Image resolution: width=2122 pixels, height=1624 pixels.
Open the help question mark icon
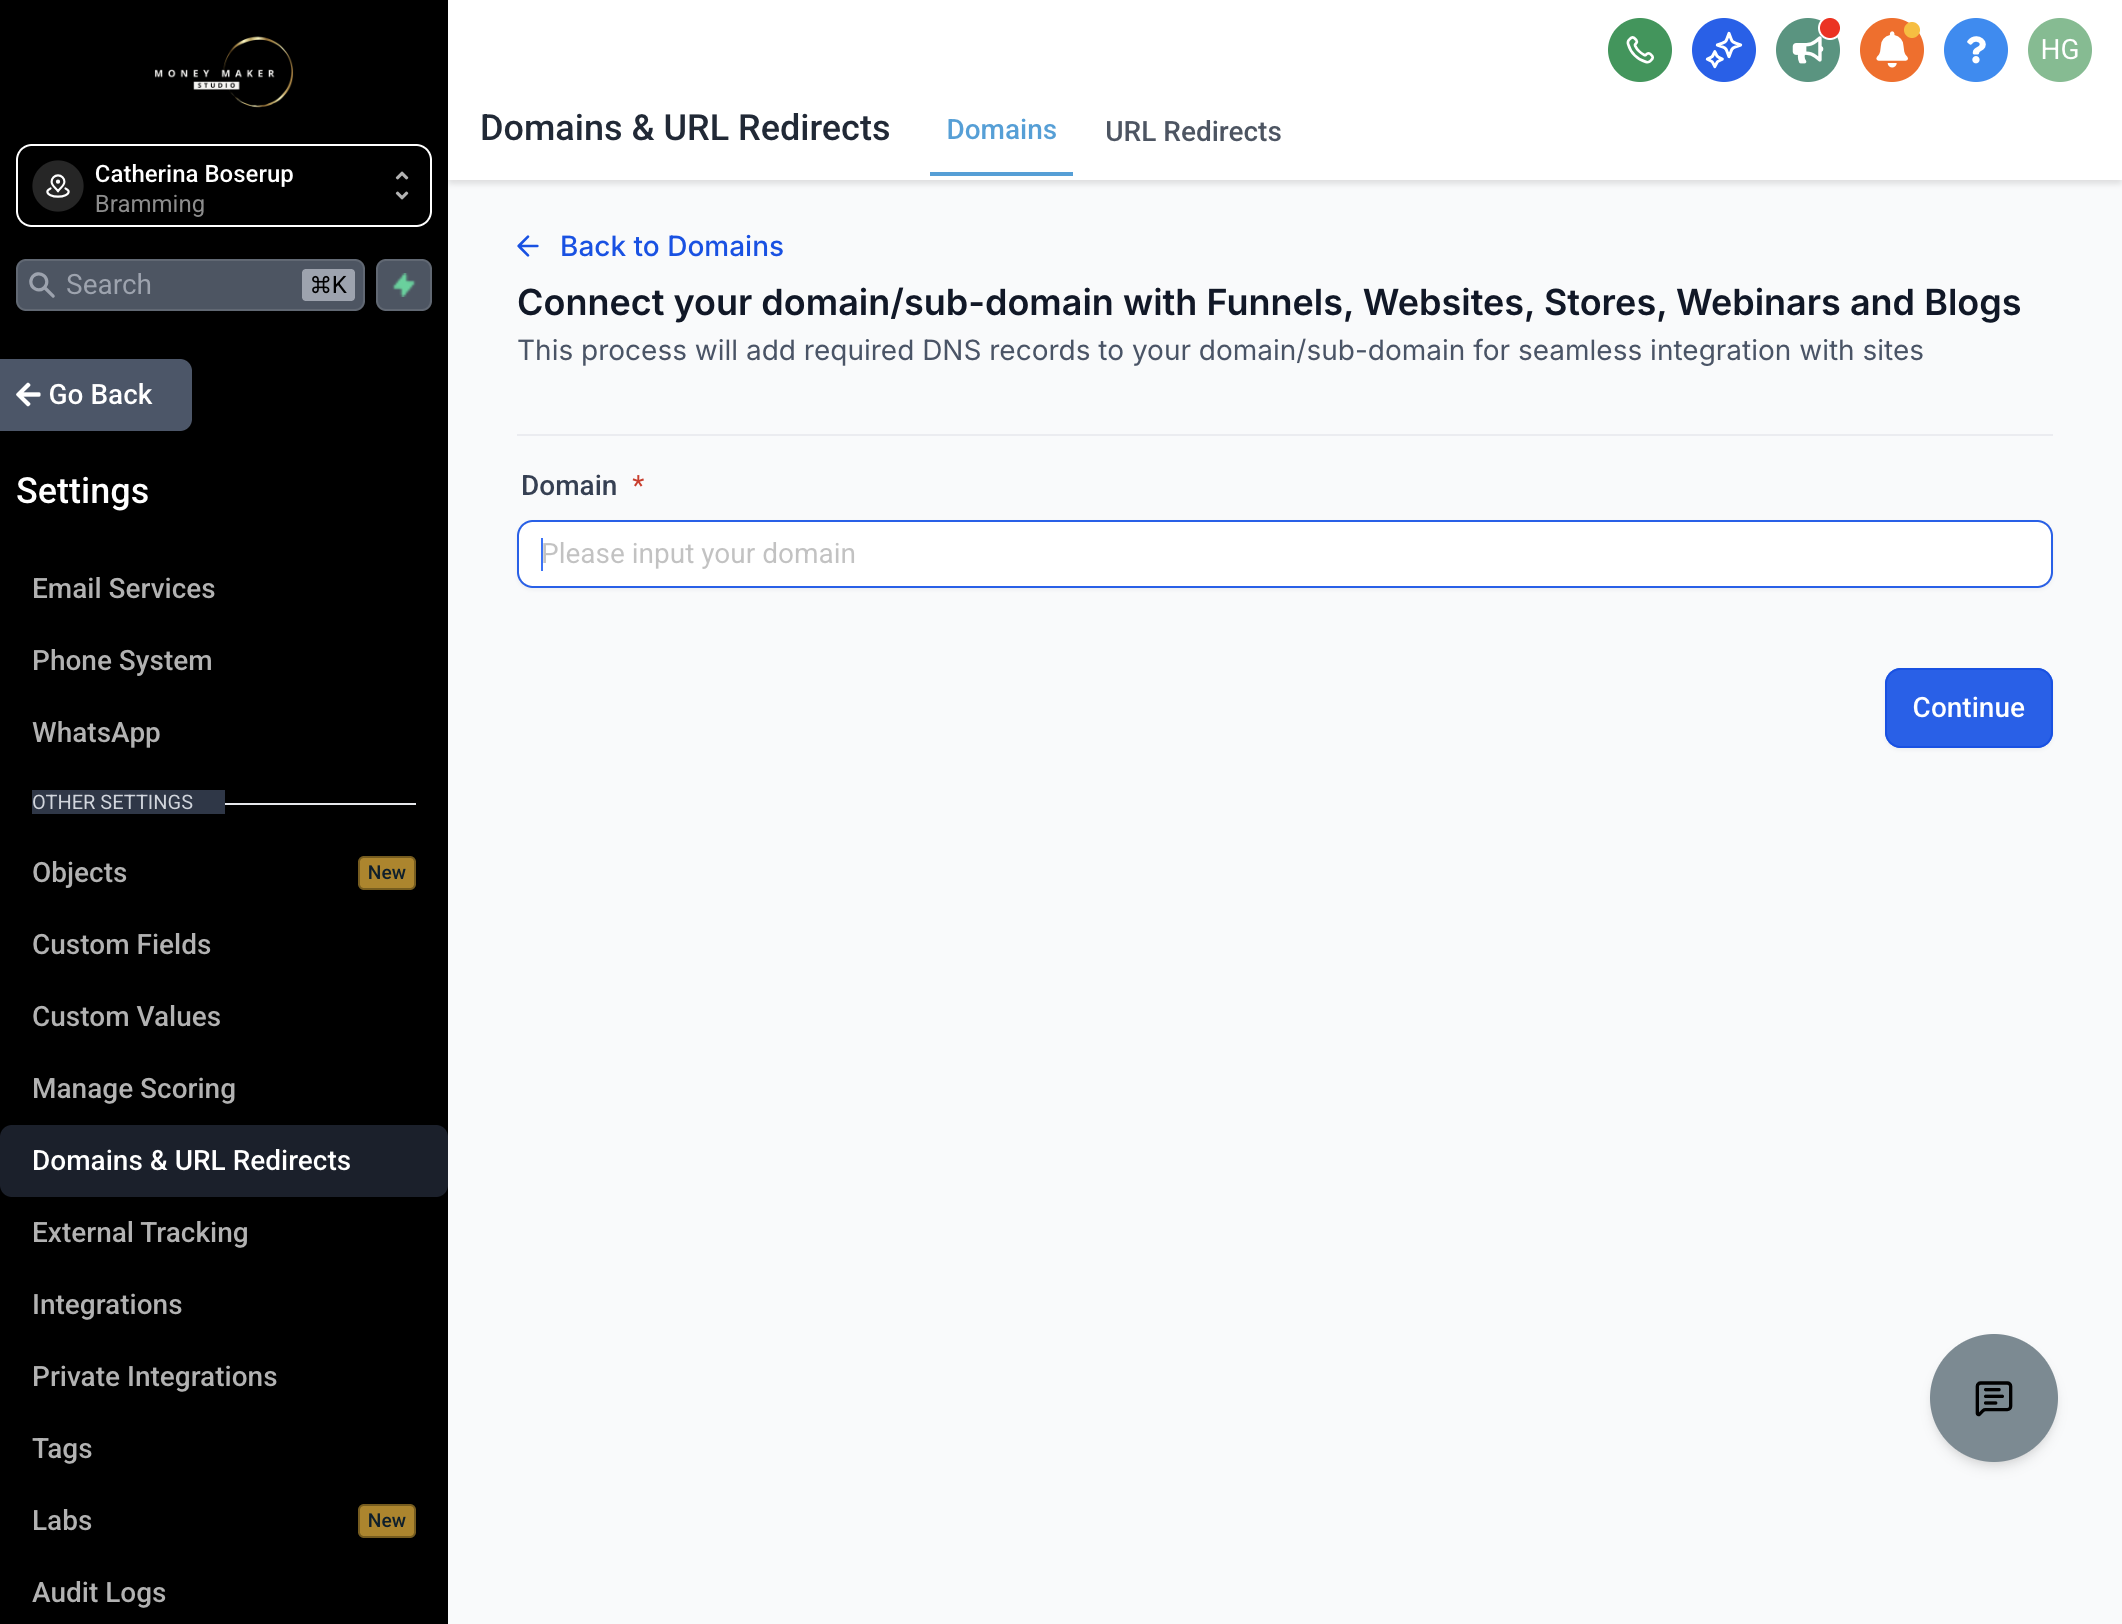tap(1975, 50)
